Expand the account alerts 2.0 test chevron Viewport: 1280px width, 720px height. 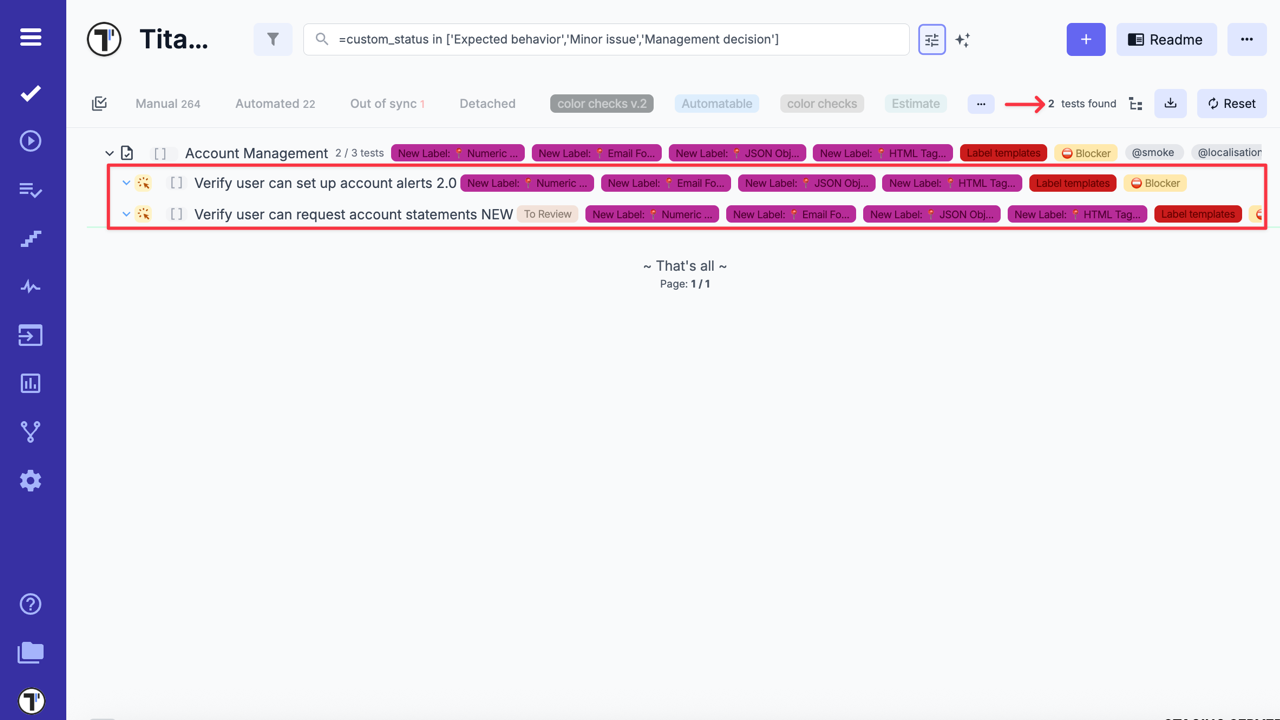[x=126, y=183]
